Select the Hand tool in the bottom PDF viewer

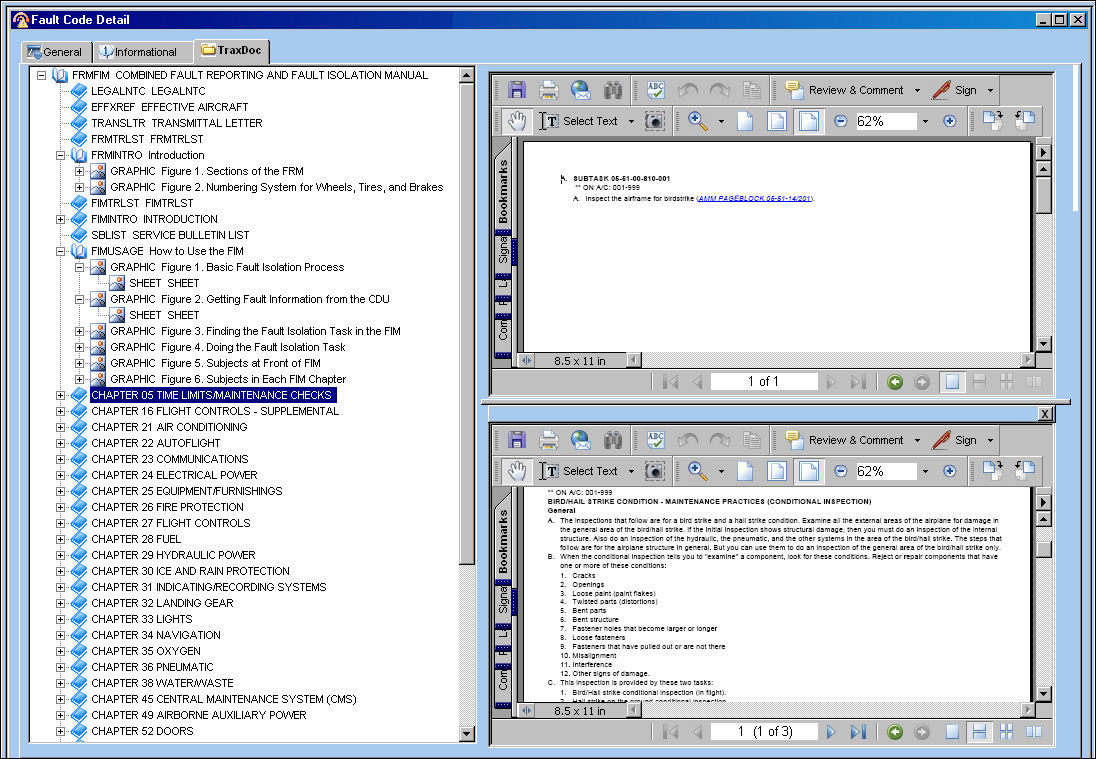click(x=517, y=471)
